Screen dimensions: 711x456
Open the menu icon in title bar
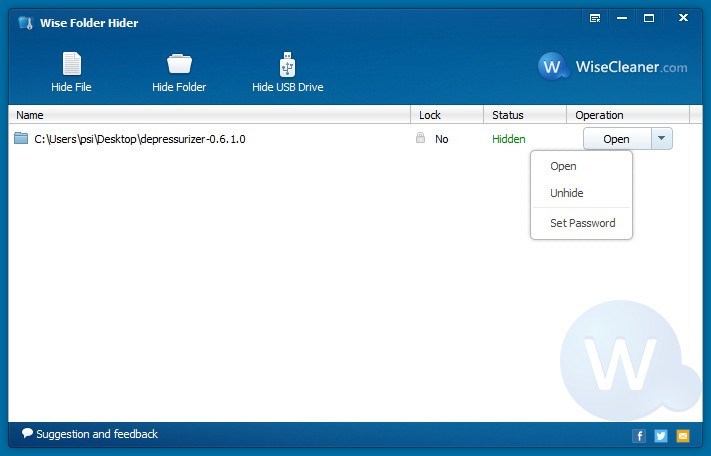pyautogui.click(x=595, y=18)
